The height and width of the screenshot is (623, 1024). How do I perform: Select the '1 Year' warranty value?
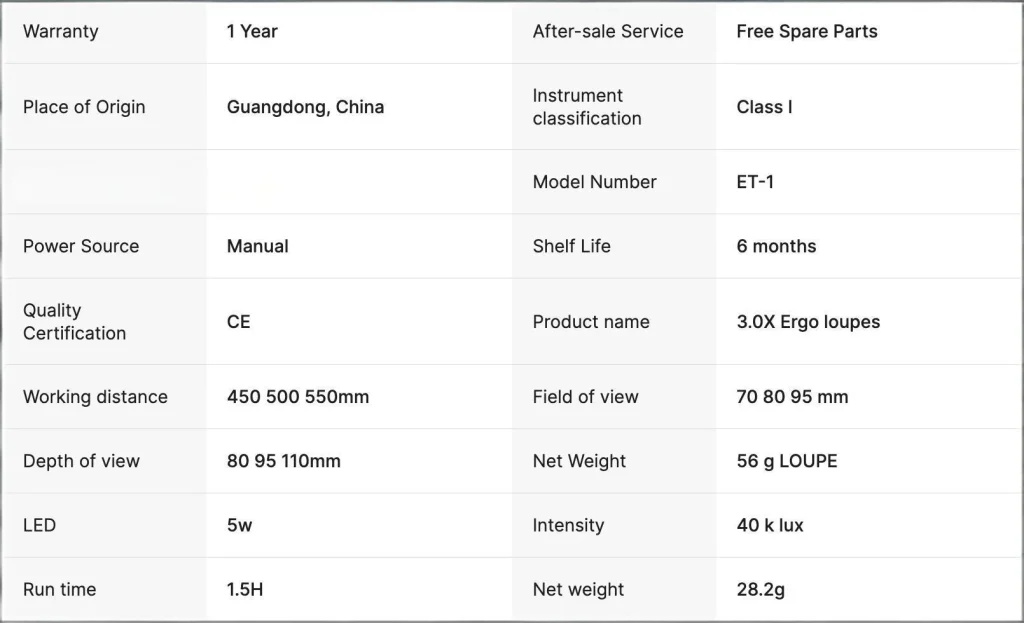252,31
